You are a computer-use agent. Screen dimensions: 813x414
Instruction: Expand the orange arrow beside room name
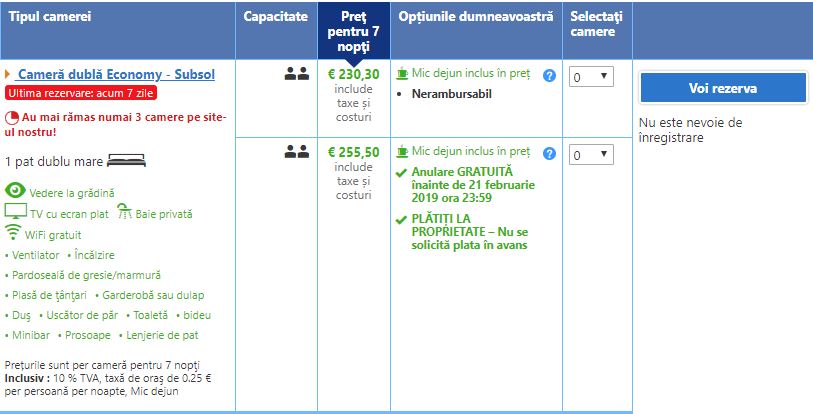[x=8, y=74]
